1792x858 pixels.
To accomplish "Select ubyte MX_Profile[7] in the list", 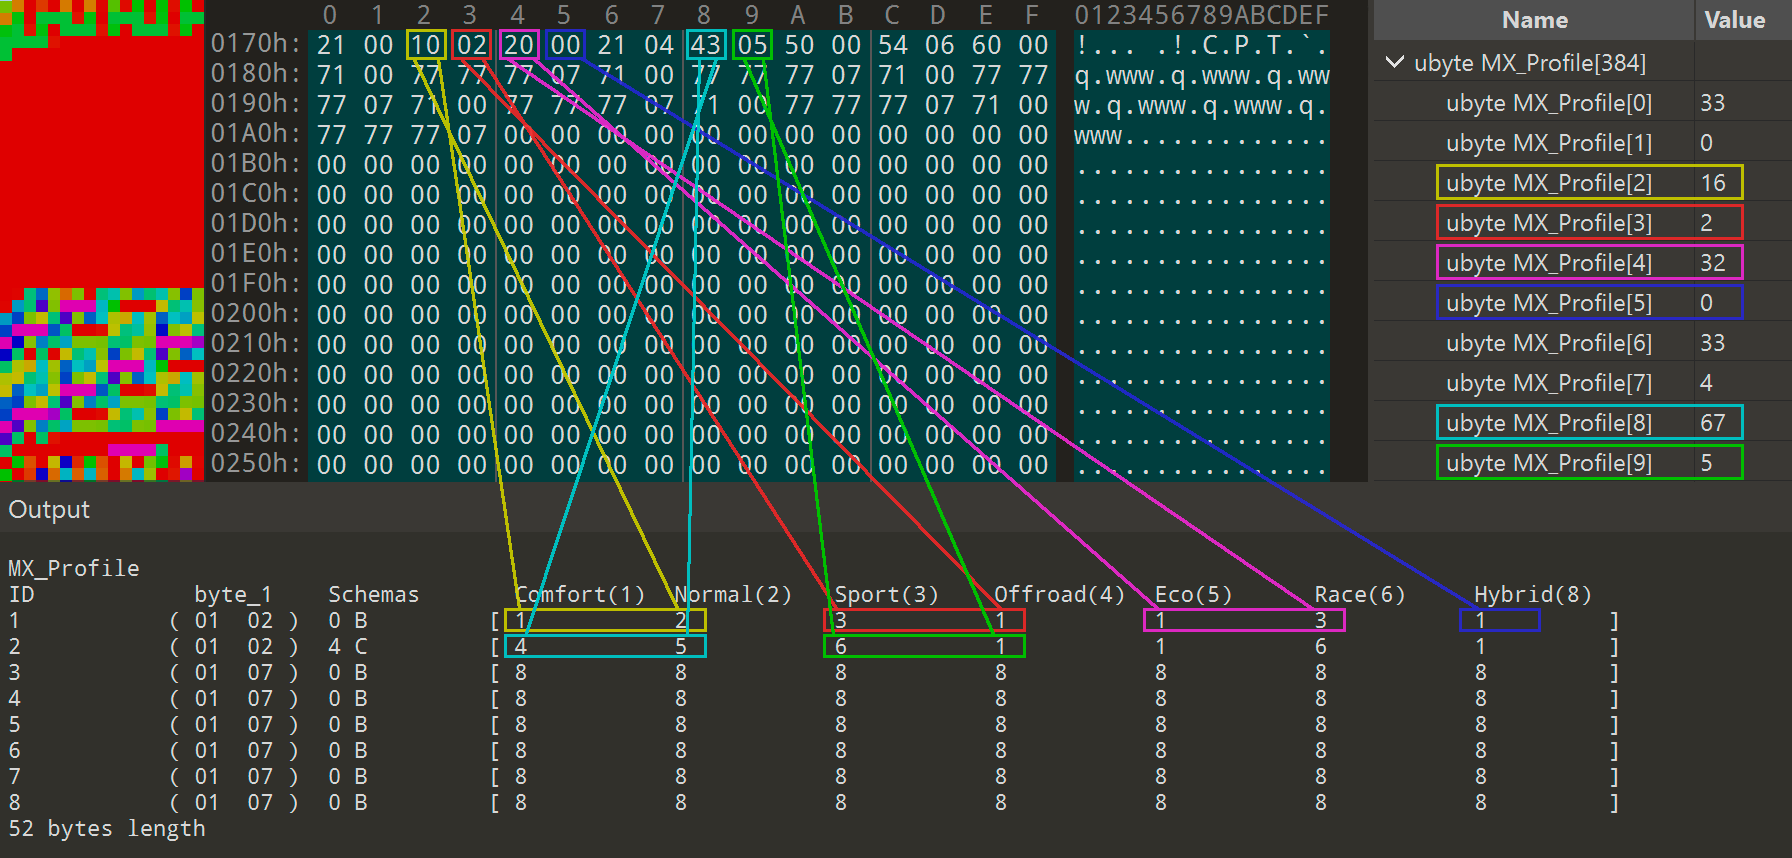I will tap(1548, 383).
